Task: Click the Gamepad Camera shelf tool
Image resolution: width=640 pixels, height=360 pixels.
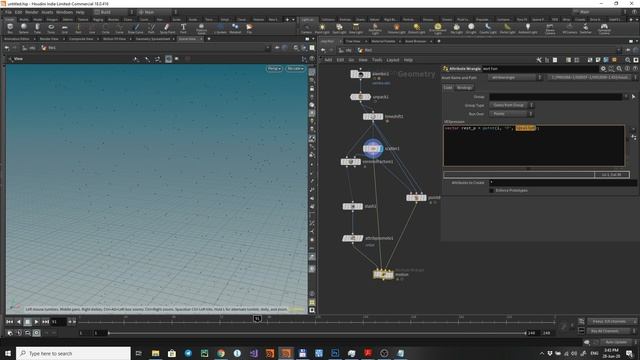Action: (604, 29)
